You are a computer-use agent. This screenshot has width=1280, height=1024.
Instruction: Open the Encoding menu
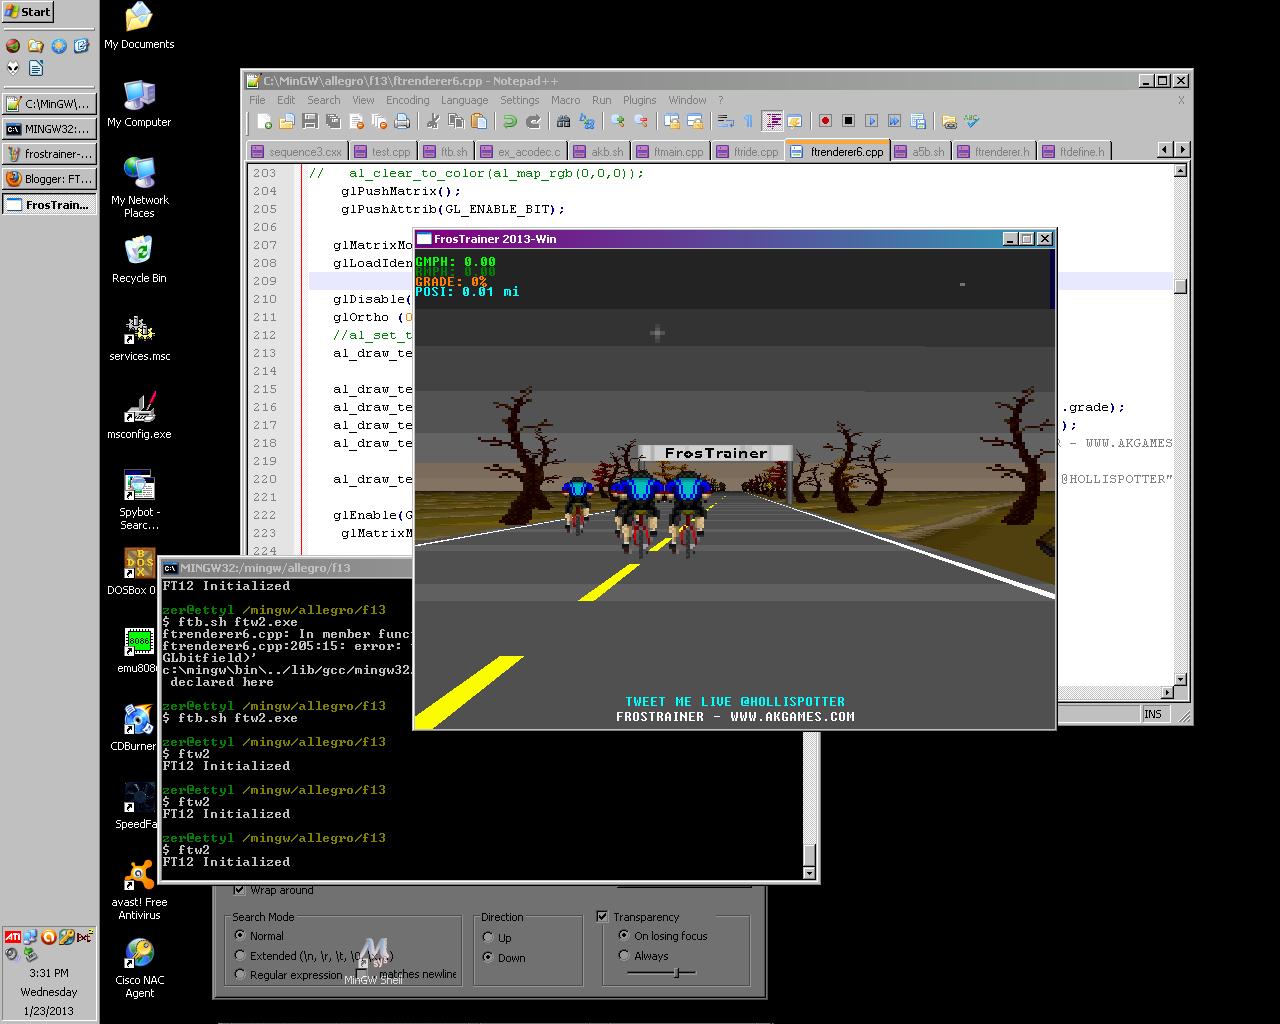[x=407, y=100]
